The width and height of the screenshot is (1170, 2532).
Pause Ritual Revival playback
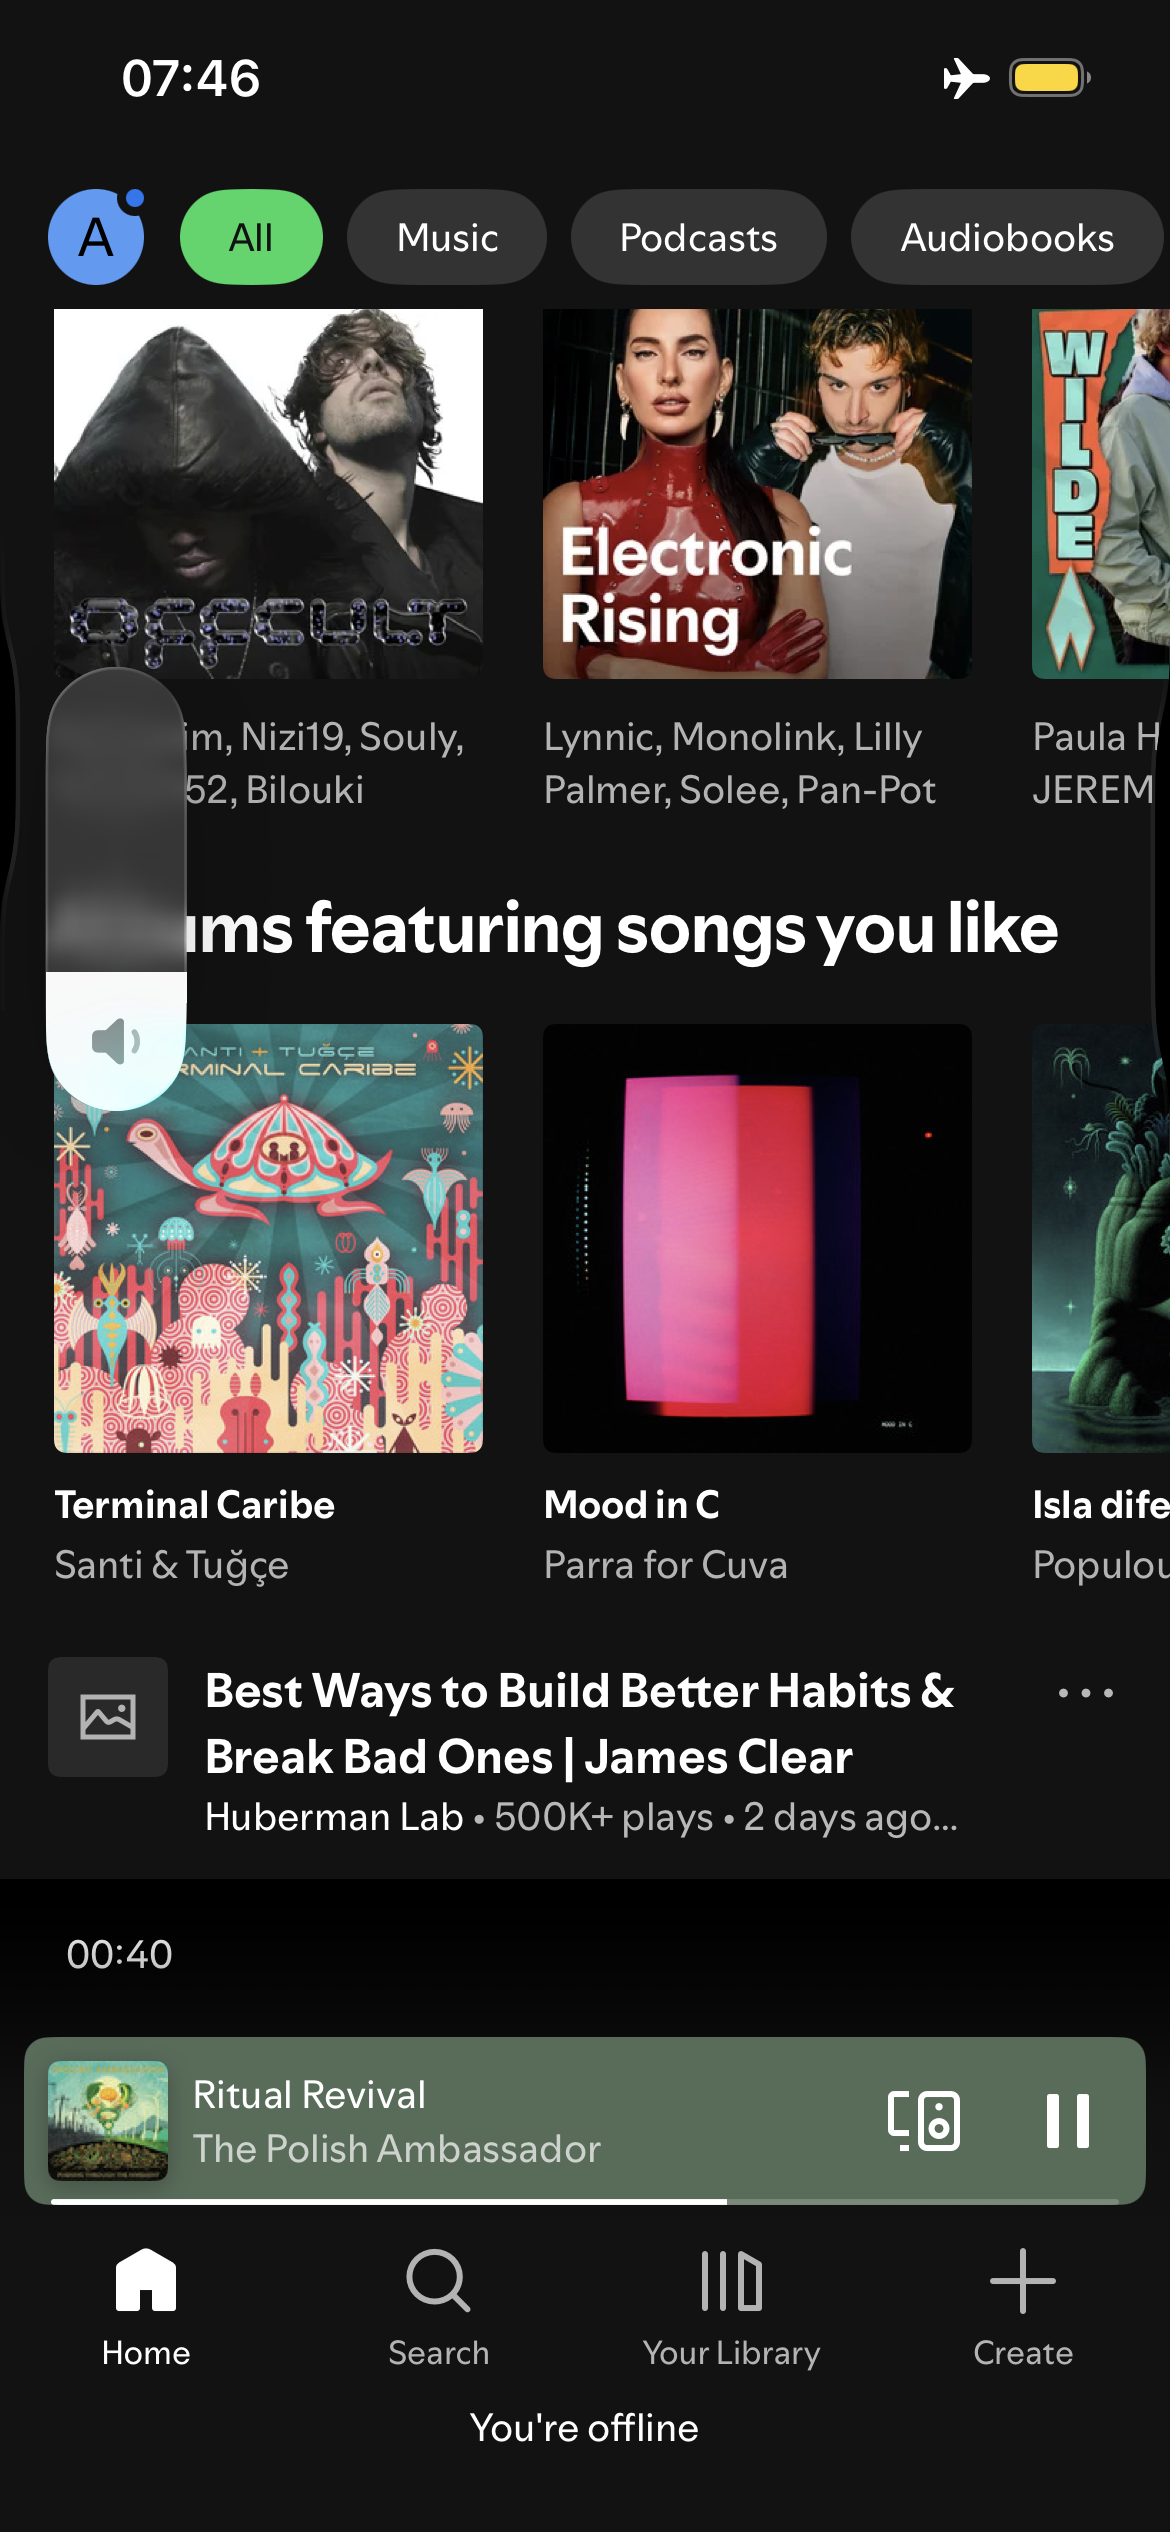coord(1067,2120)
